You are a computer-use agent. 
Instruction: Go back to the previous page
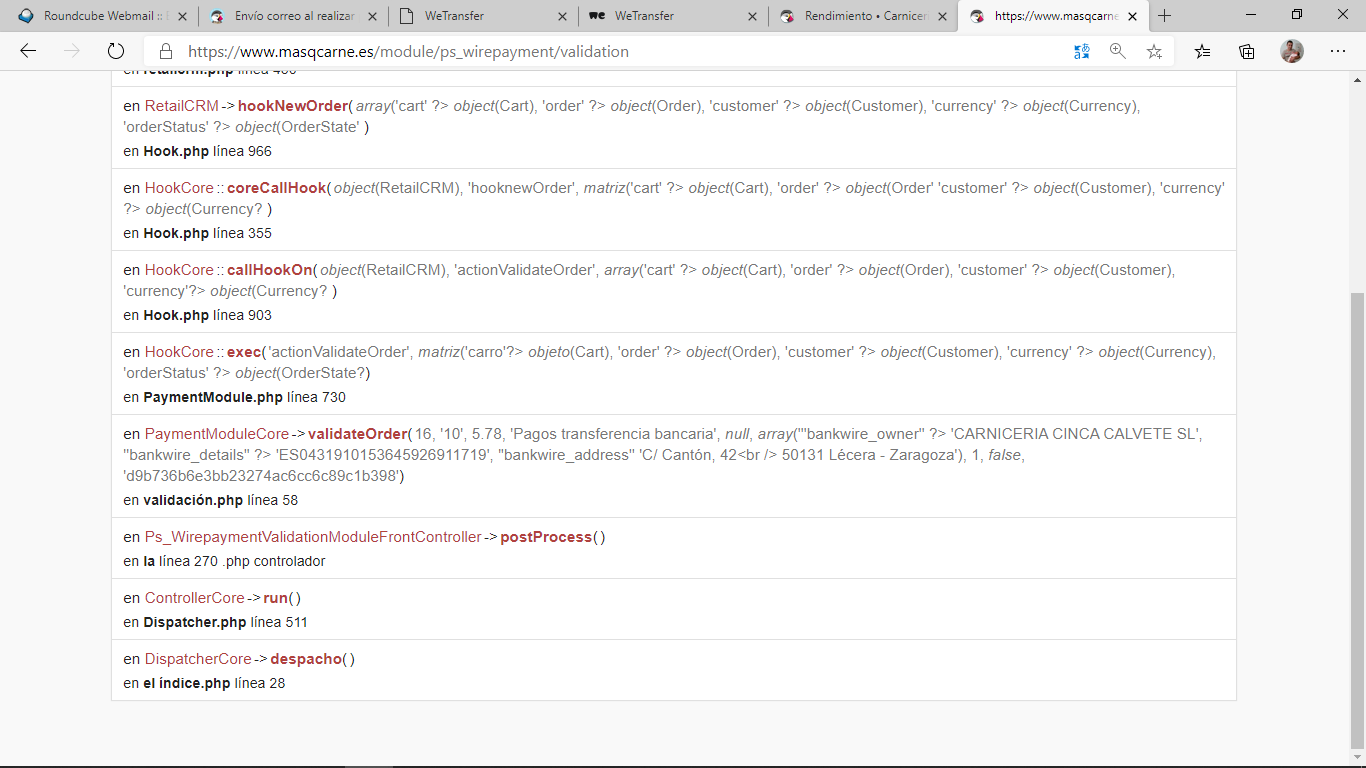coord(28,51)
